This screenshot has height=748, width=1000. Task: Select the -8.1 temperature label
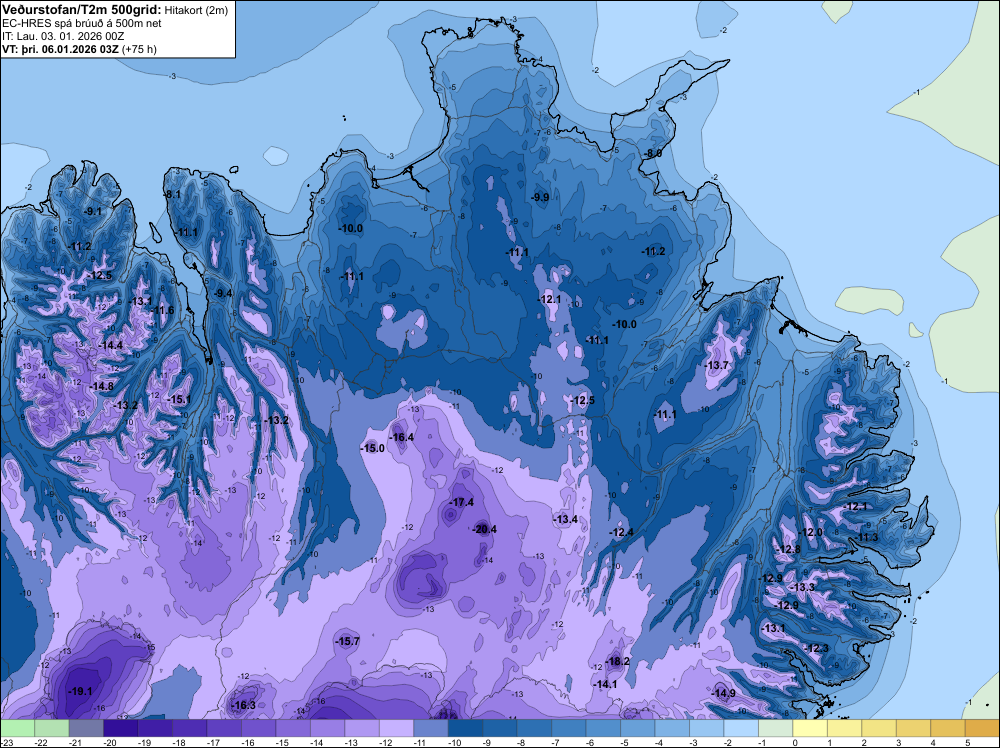point(173,194)
